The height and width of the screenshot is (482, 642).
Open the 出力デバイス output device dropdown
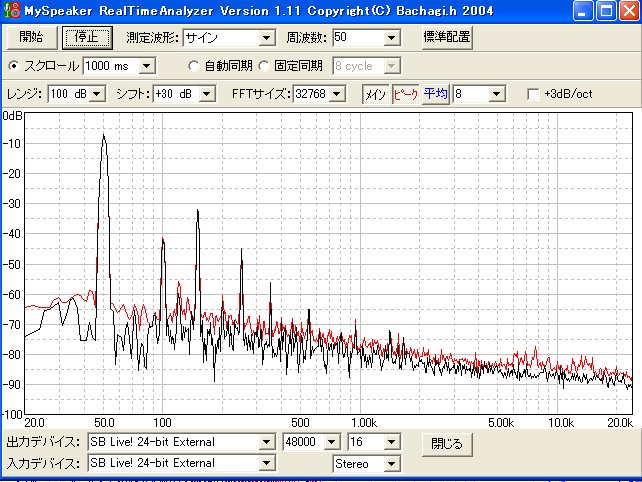point(180,442)
